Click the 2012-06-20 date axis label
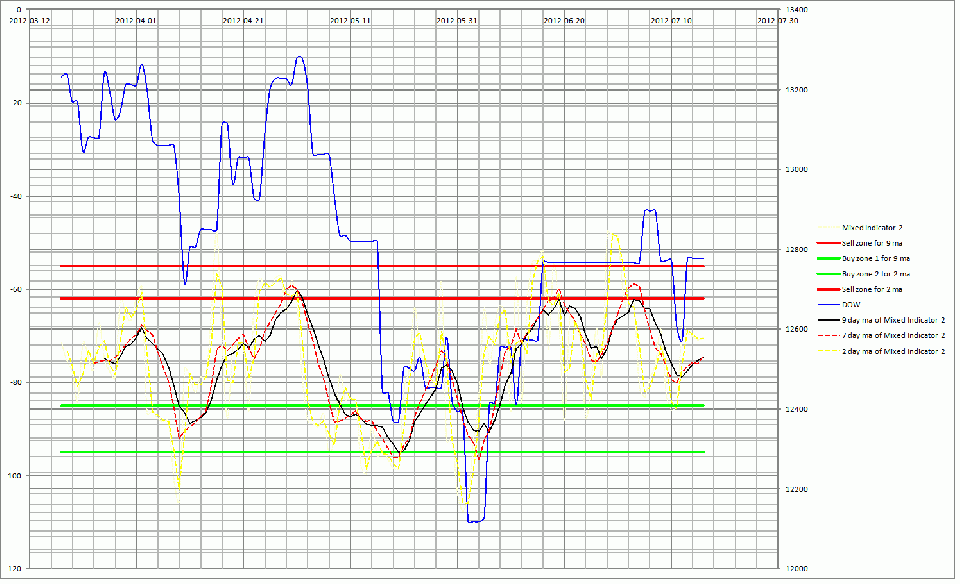960x584 pixels. click(x=564, y=20)
